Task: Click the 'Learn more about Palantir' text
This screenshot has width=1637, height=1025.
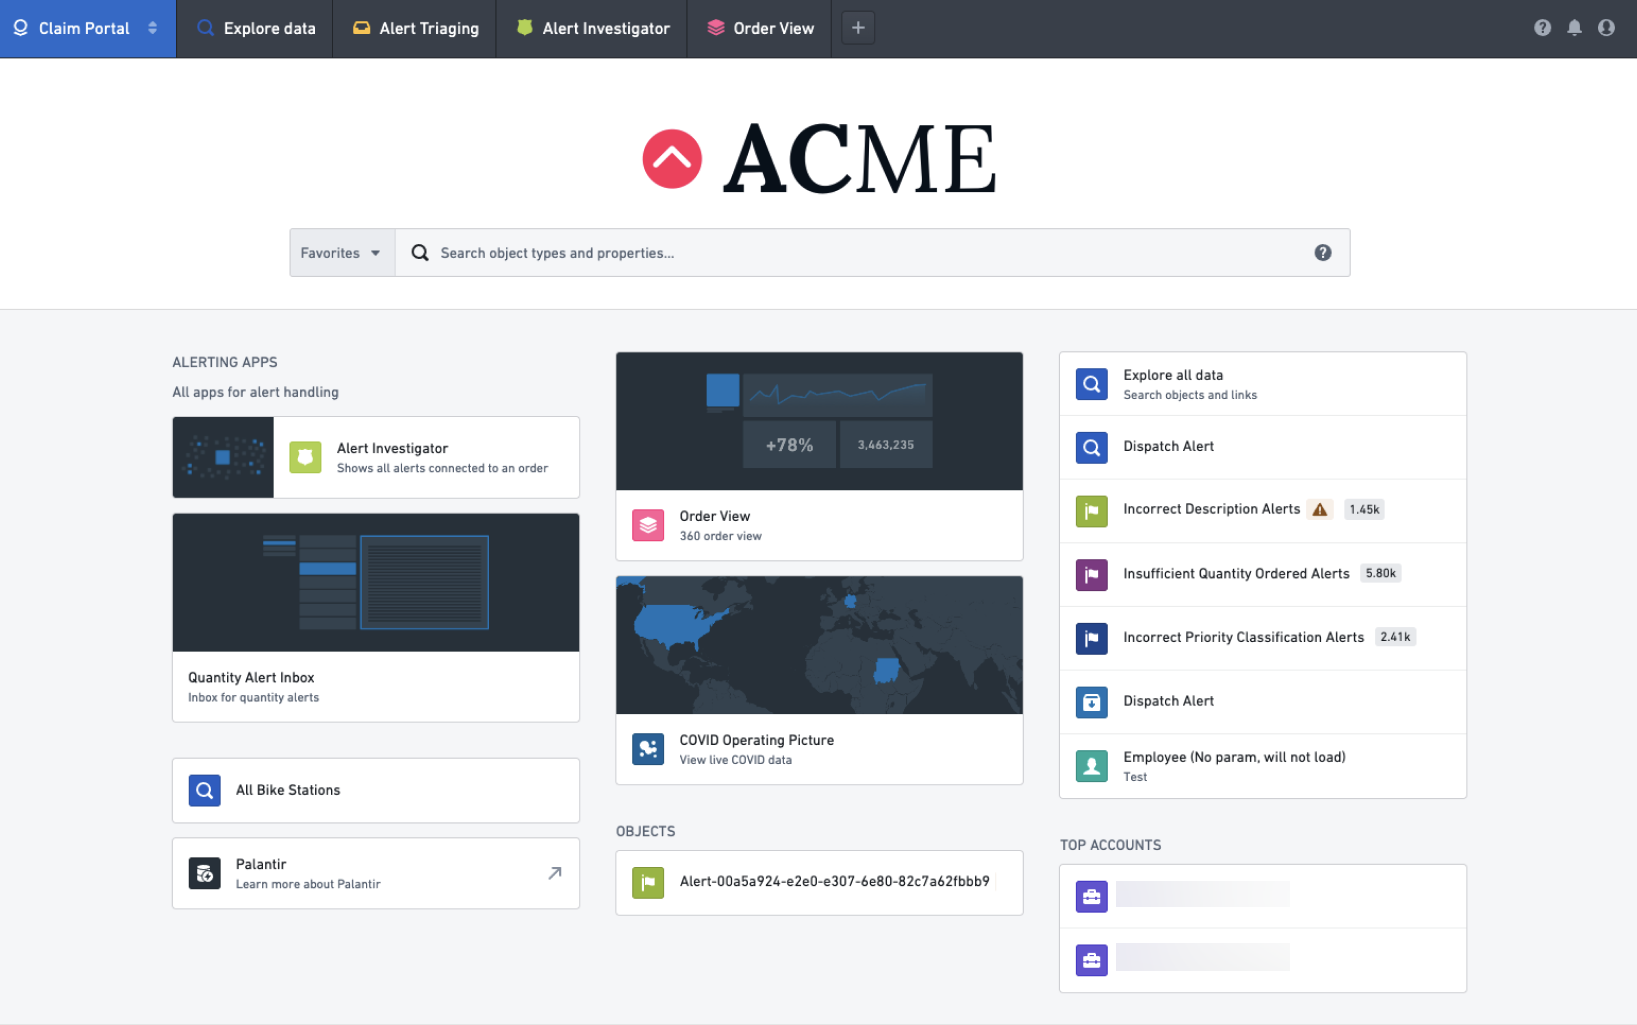Action: pos(308,884)
